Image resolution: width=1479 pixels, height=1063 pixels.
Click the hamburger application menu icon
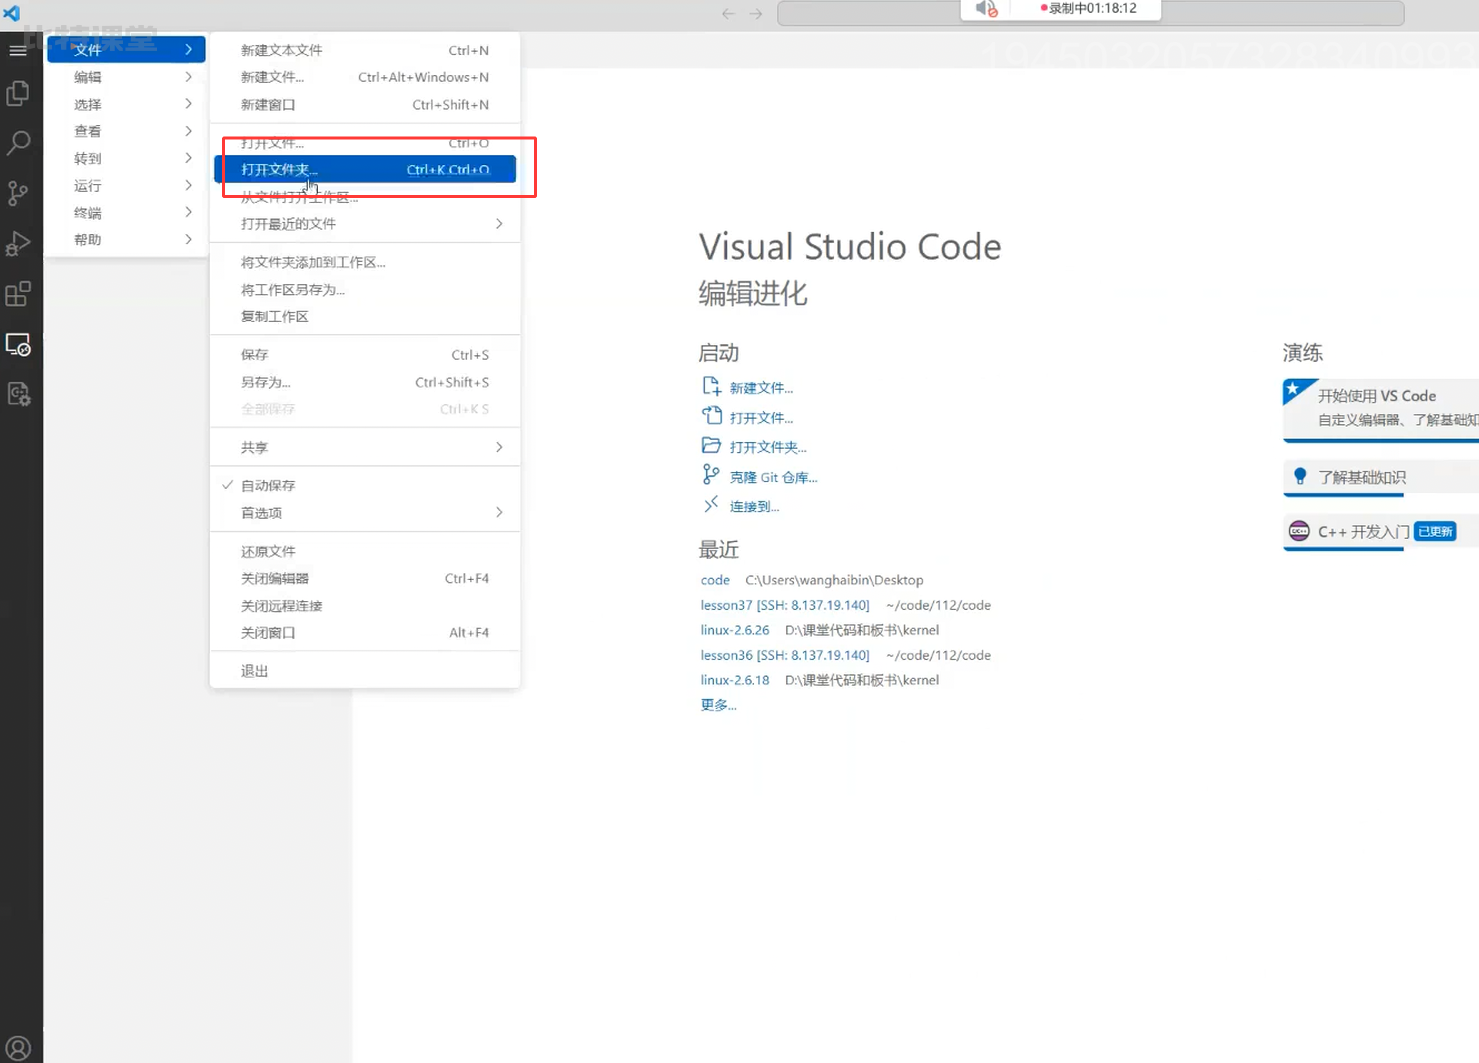tap(18, 50)
